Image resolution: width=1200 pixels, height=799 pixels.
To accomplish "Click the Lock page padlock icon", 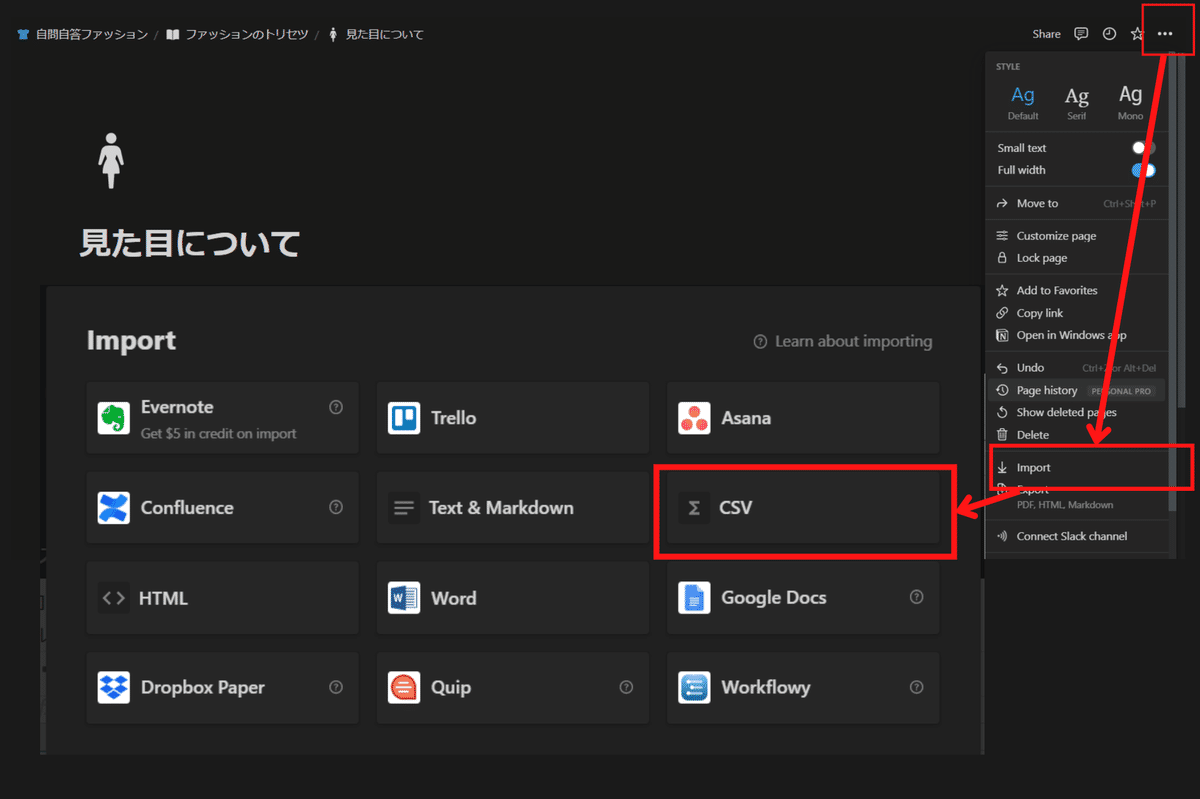I will (x=1002, y=258).
